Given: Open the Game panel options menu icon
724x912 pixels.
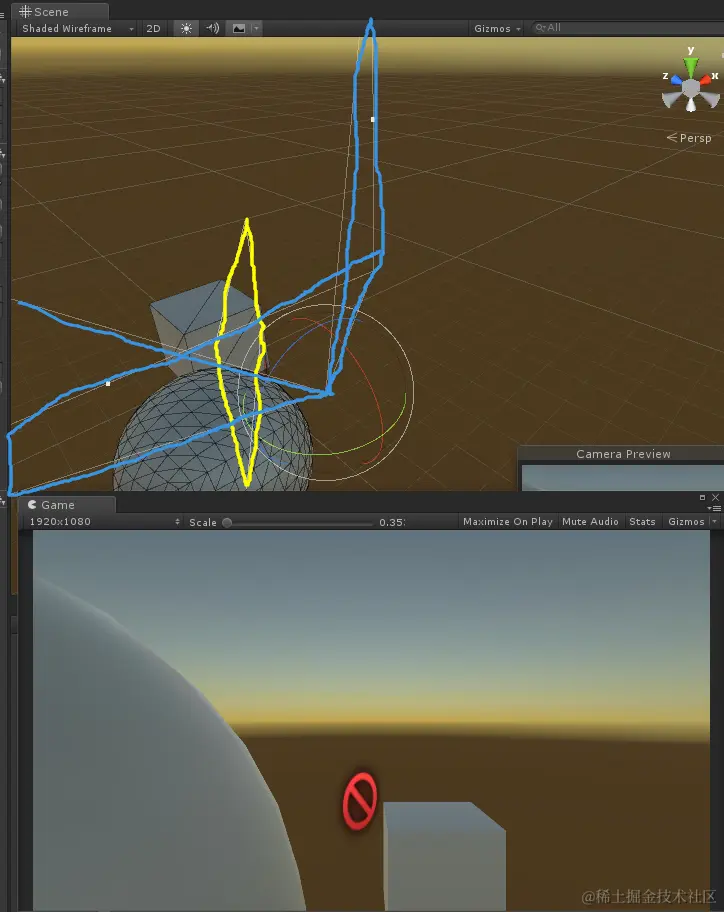Looking at the screenshot, I should click(715, 508).
